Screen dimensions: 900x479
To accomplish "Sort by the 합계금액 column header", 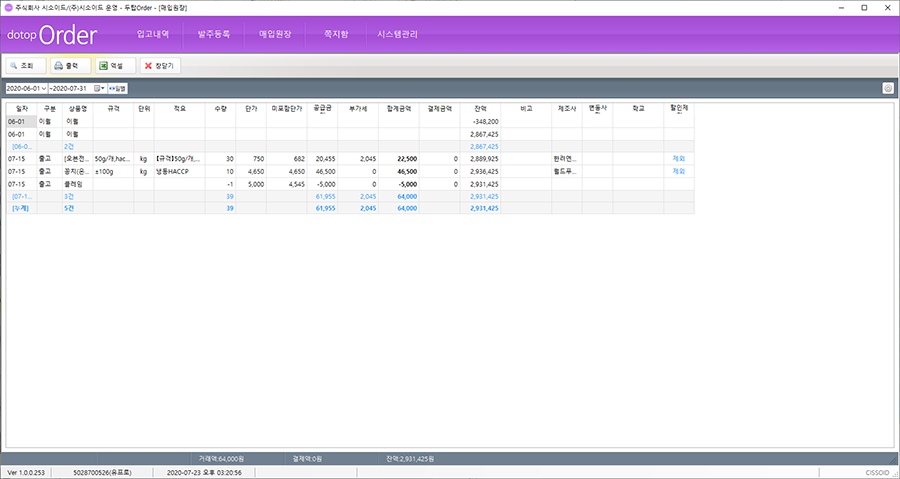I will [x=399, y=107].
